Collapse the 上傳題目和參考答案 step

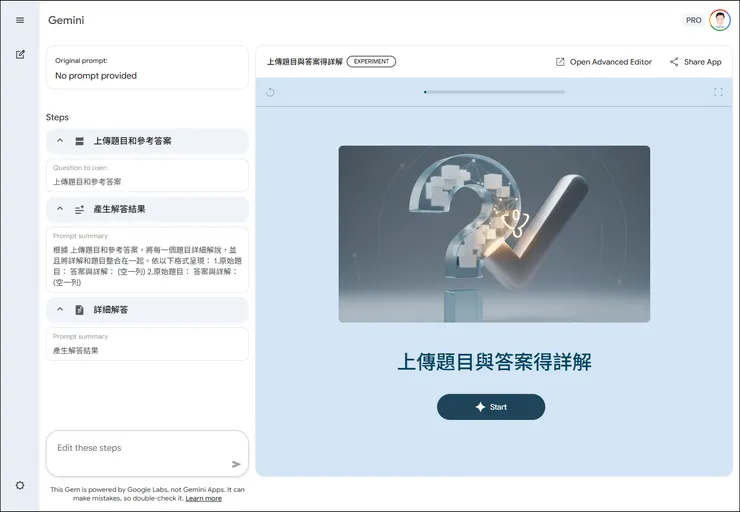tap(60, 141)
